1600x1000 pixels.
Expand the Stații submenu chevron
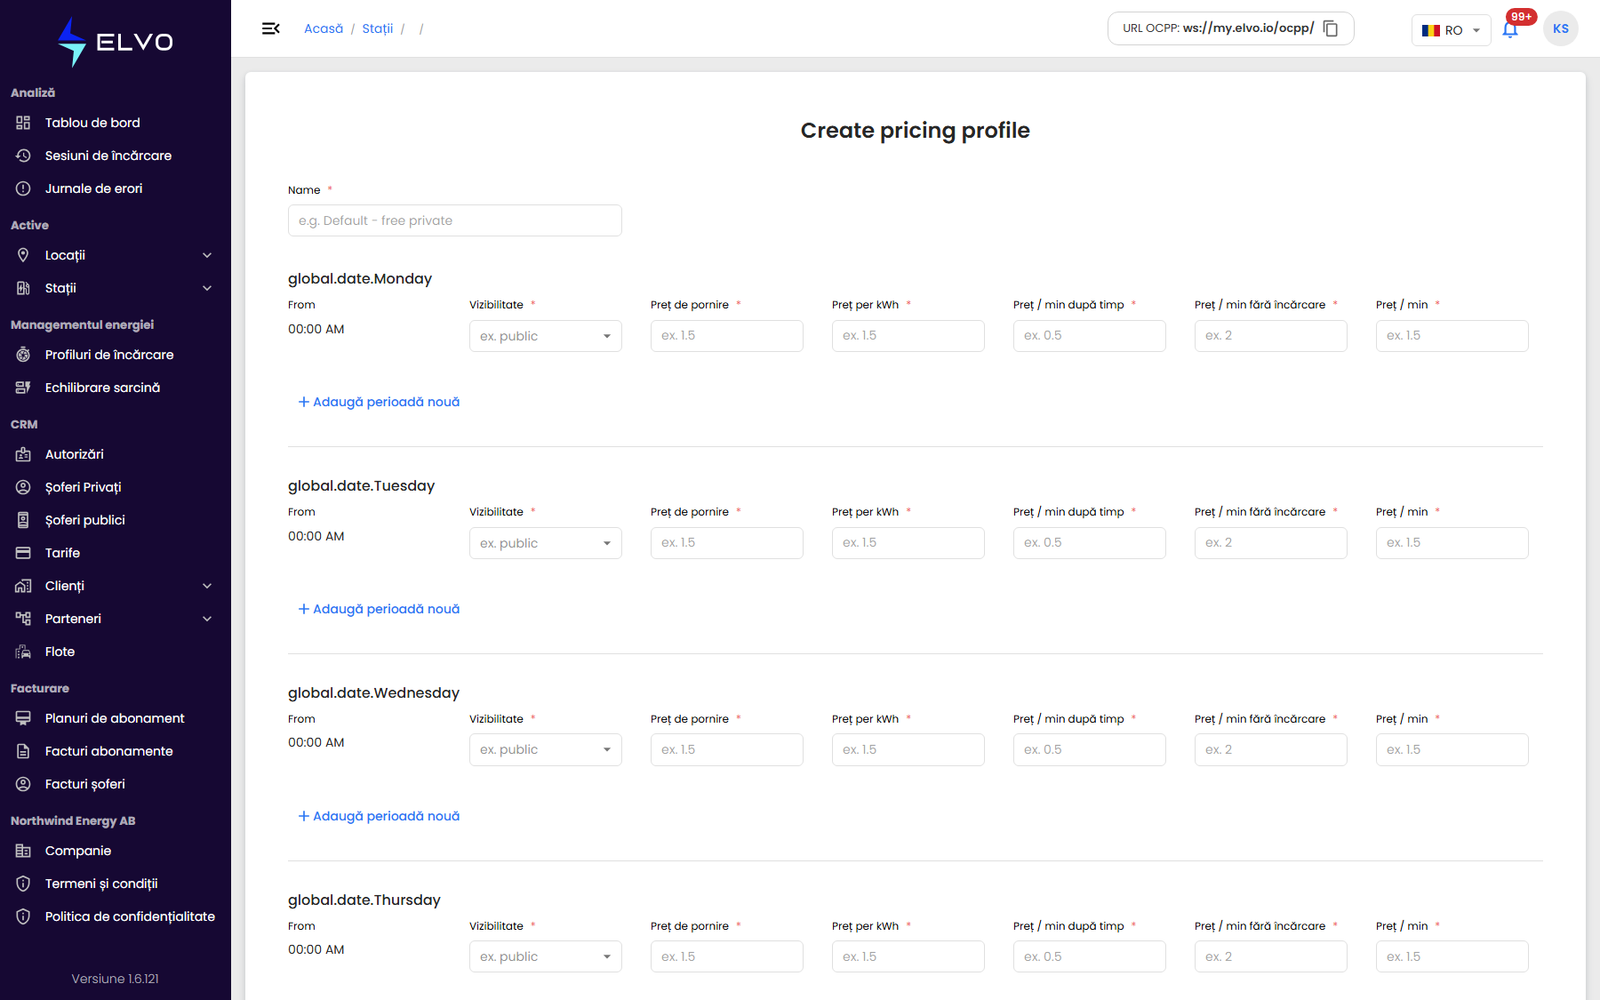[207, 289]
